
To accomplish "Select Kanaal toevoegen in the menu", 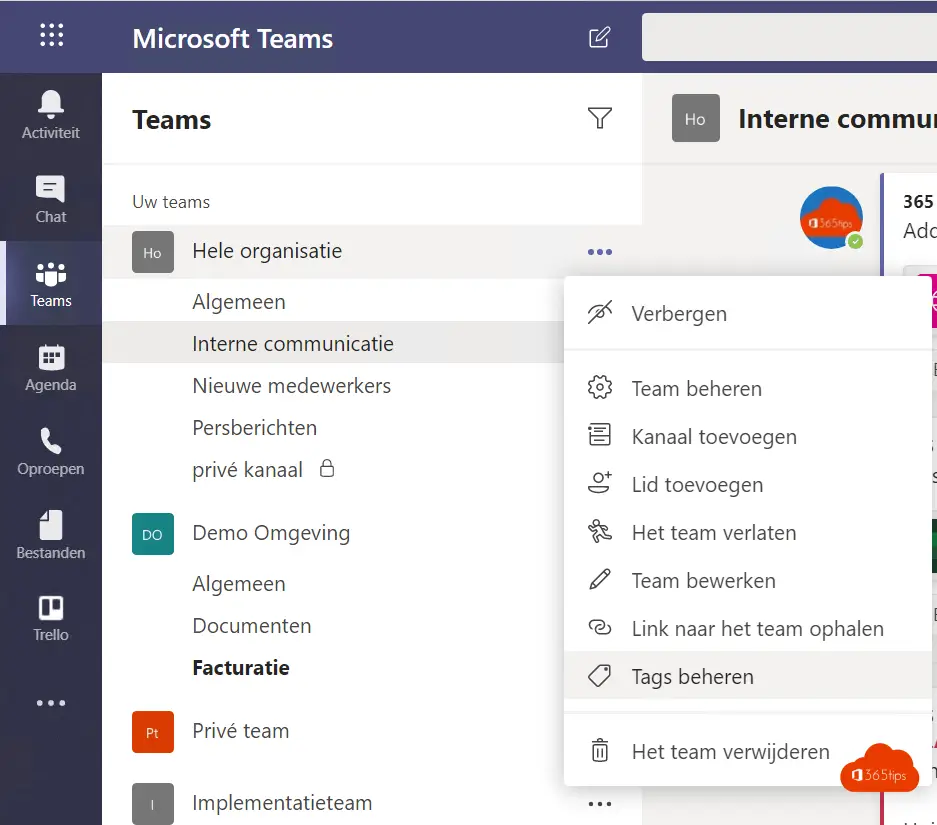I will pyautogui.click(x=713, y=437).
